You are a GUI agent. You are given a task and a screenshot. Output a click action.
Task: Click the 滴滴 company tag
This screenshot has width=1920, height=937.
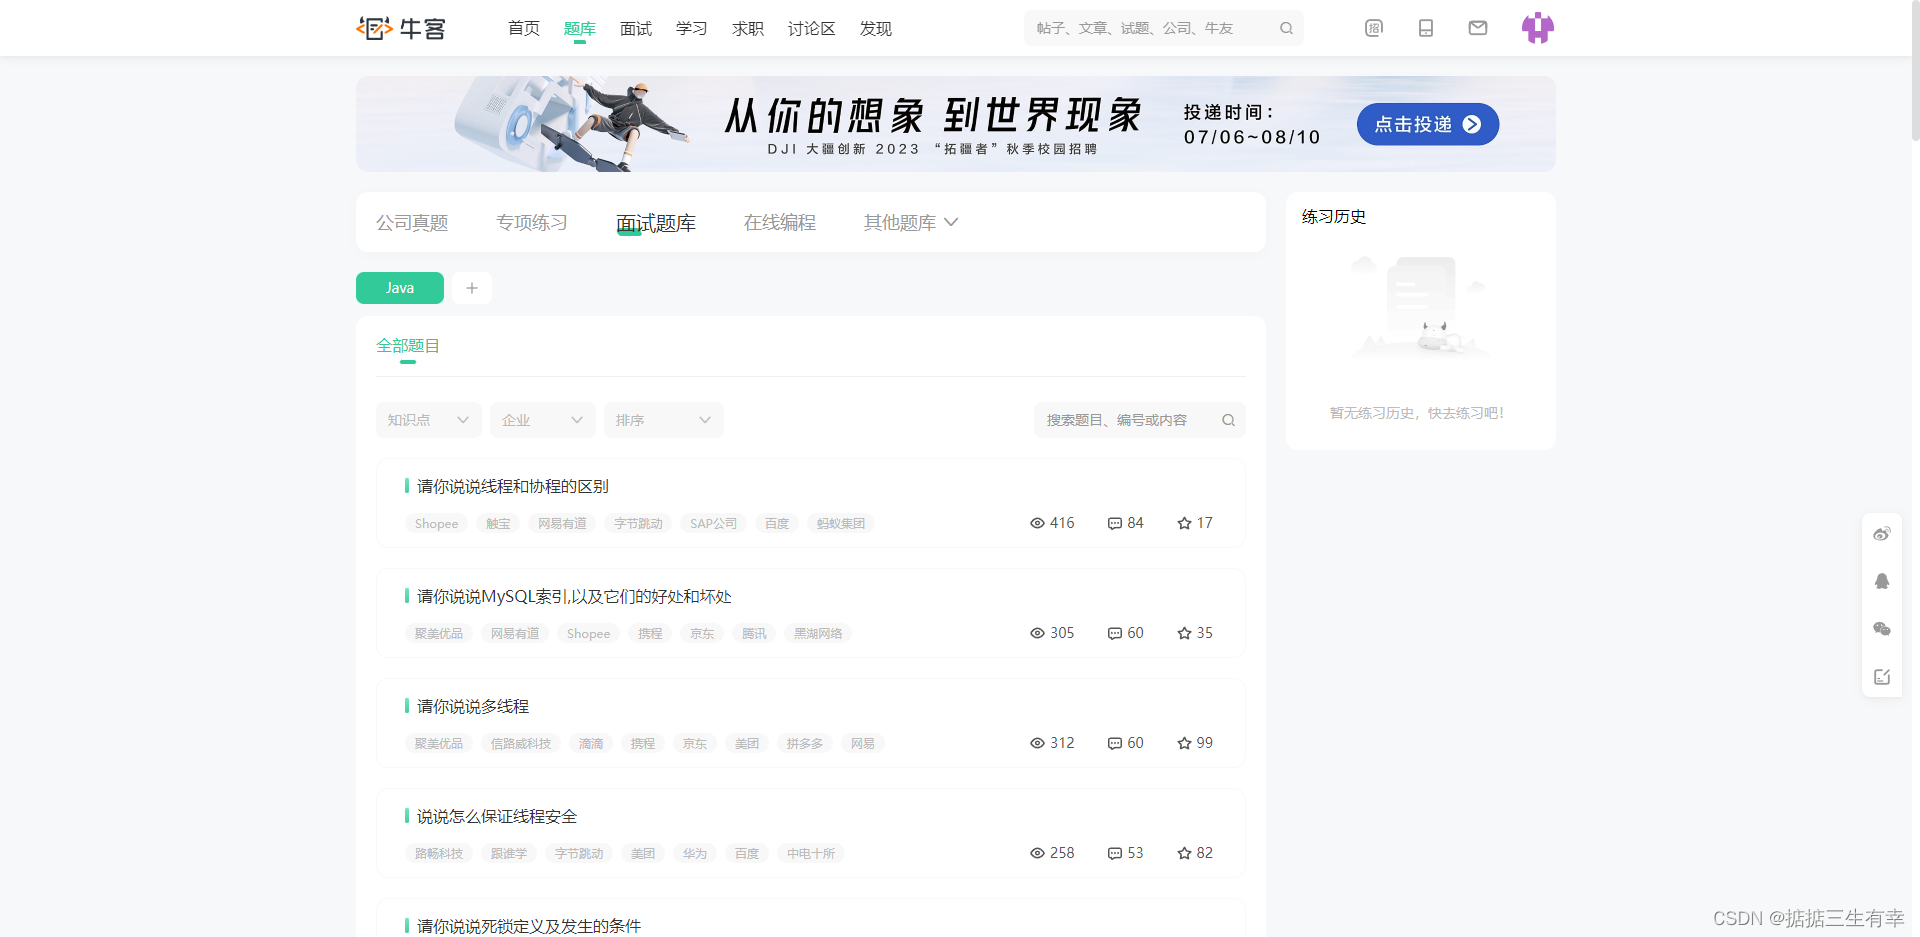[591, 743]
